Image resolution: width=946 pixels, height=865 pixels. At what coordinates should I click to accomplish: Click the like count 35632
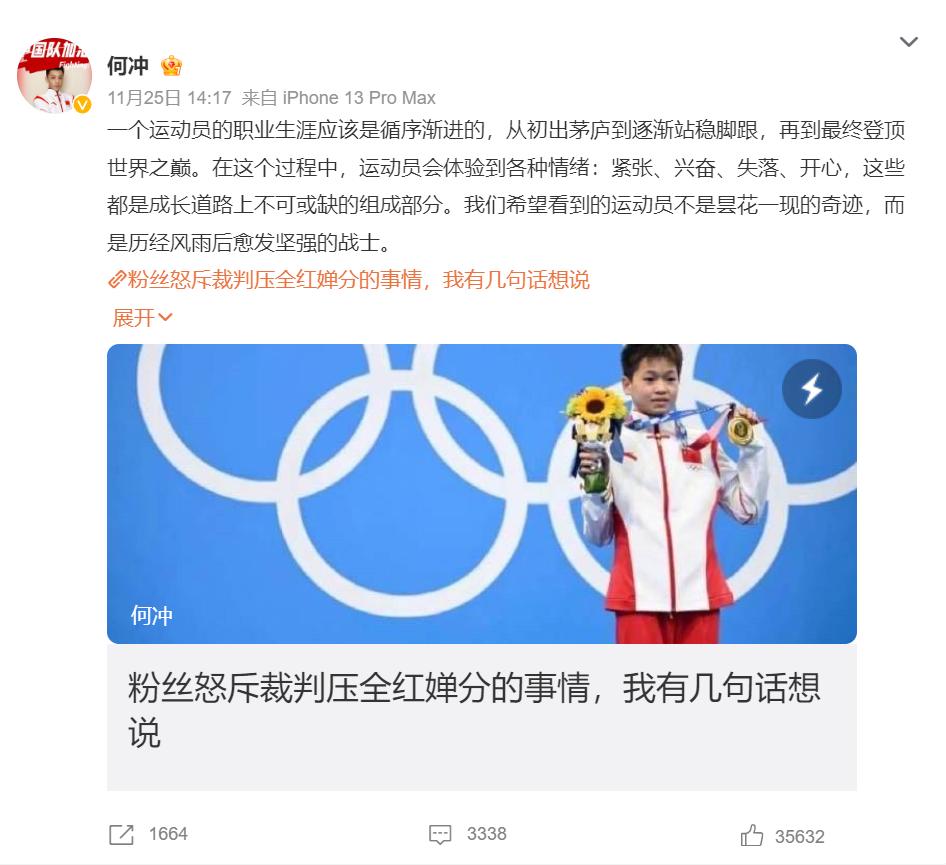(x=799, y=837)
